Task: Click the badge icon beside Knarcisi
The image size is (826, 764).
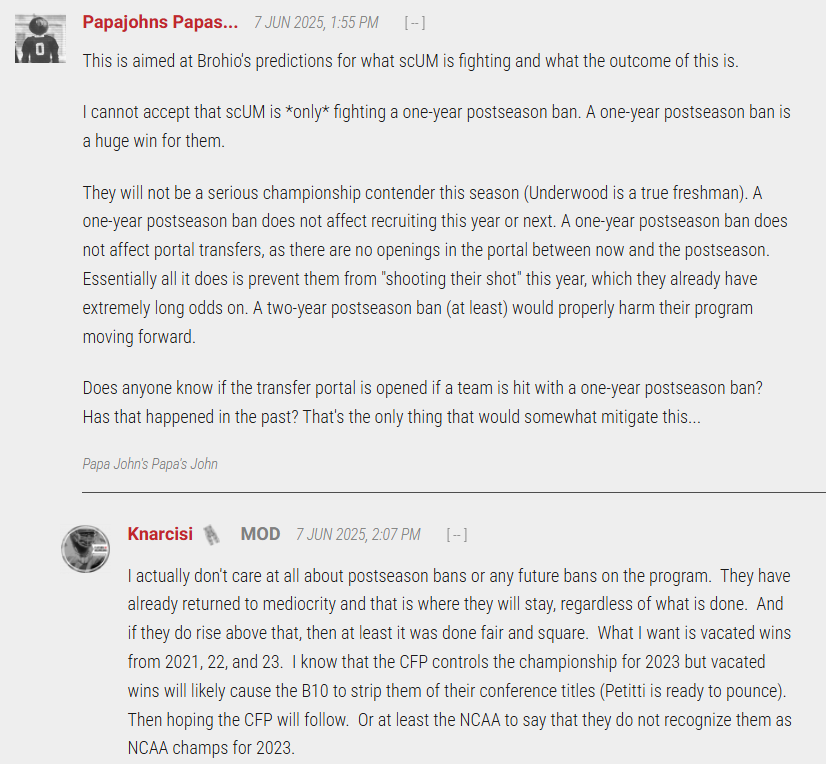Action: coord(212,535)
